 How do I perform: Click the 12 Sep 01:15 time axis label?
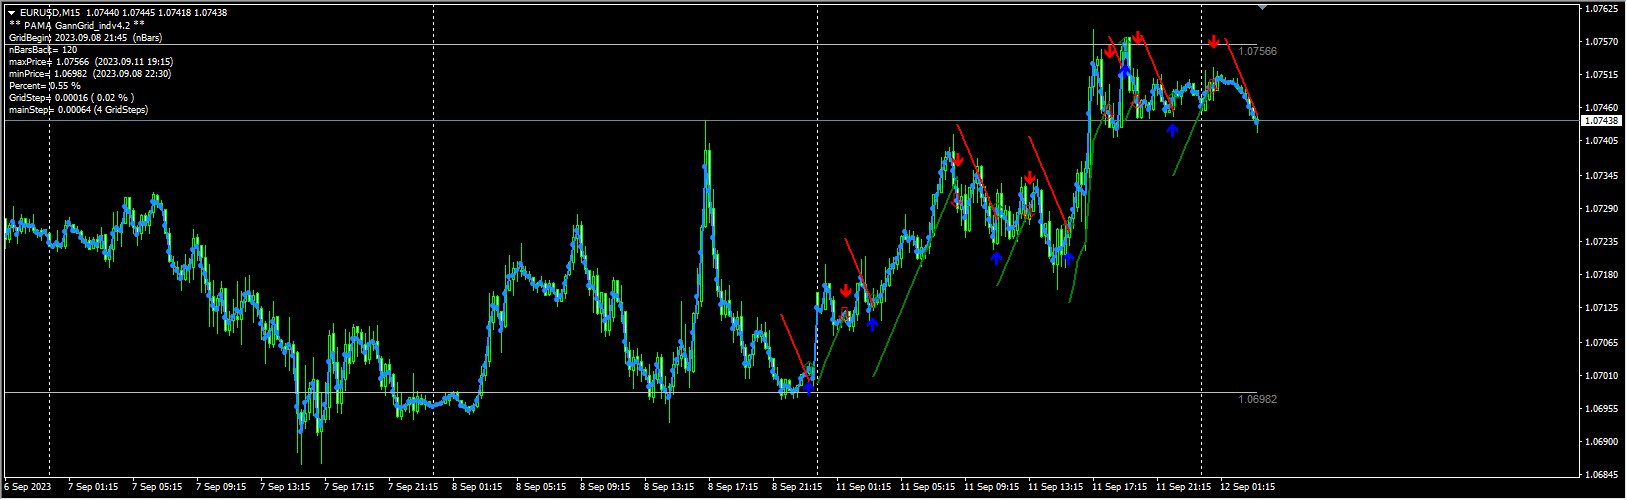(x=1247, y=487)
